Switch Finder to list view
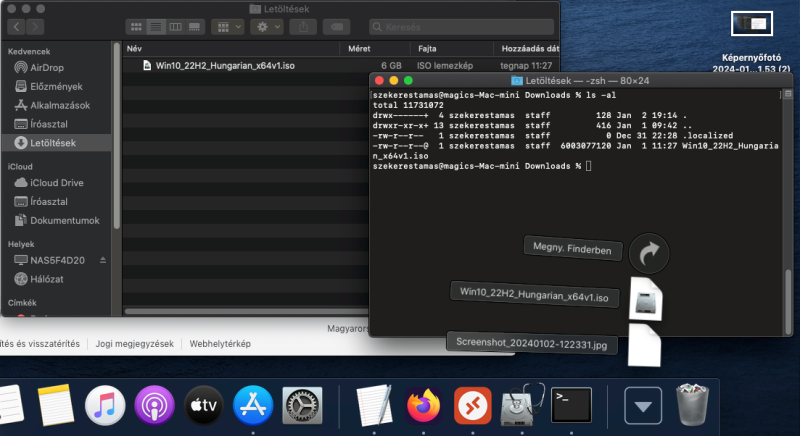800x436 pixels. (156, 27)
